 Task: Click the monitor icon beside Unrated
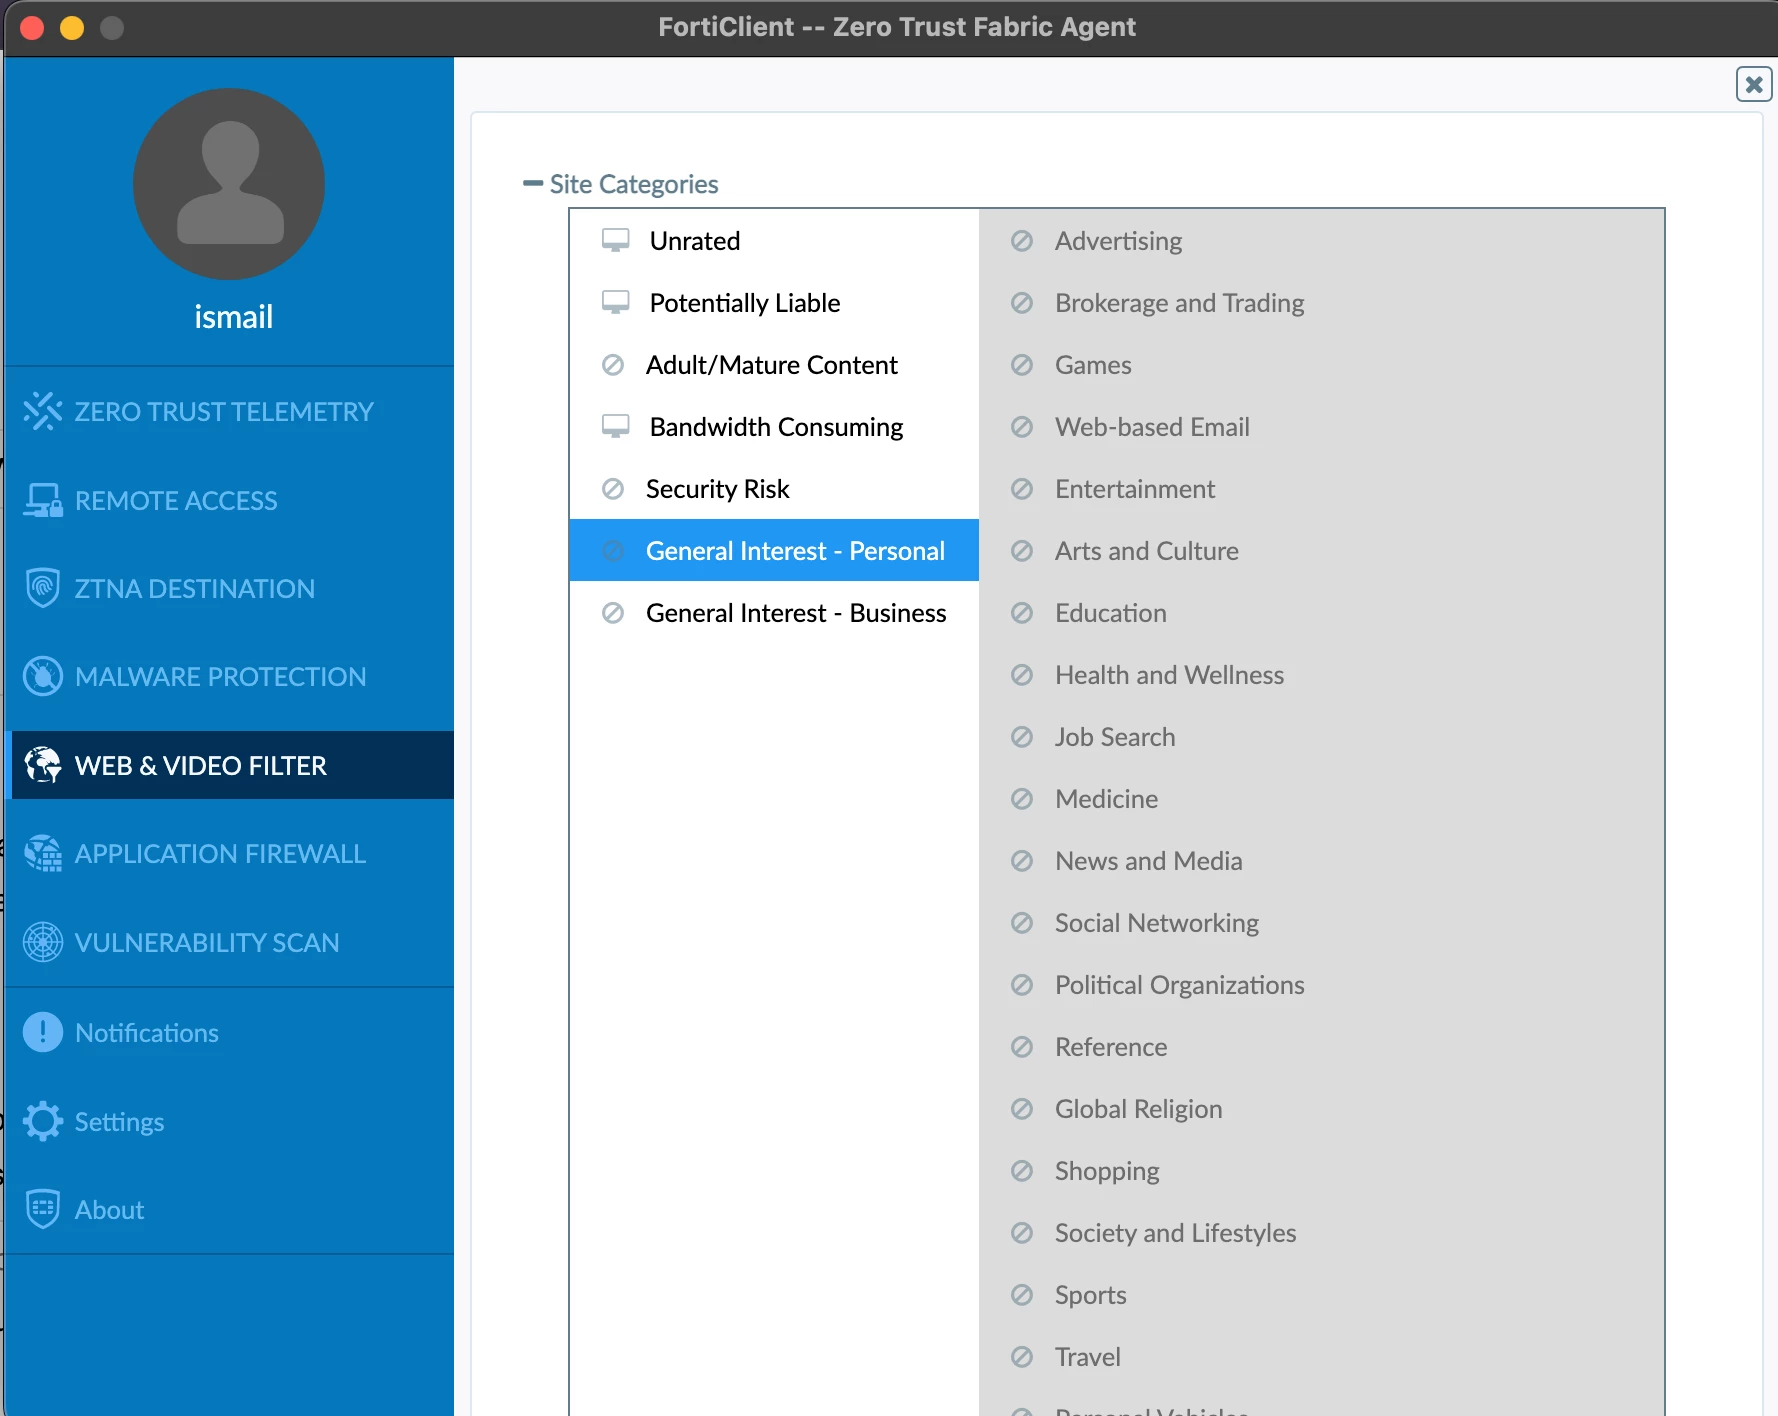click(615, 241)
